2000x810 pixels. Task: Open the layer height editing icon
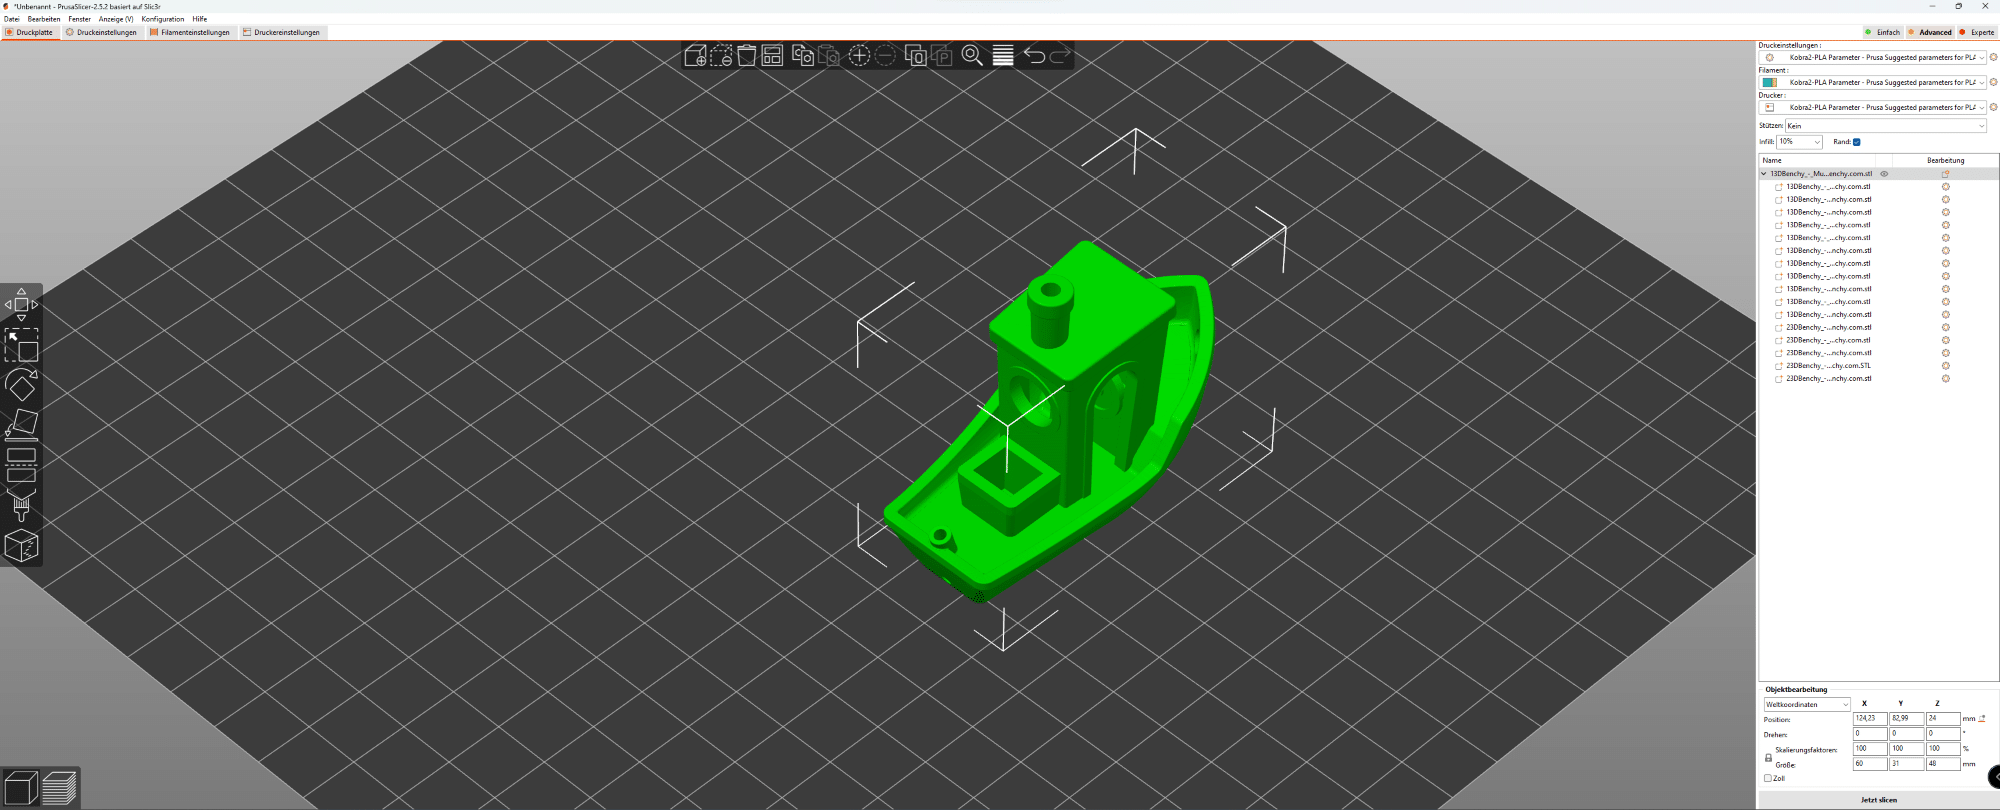(1003, 56)
